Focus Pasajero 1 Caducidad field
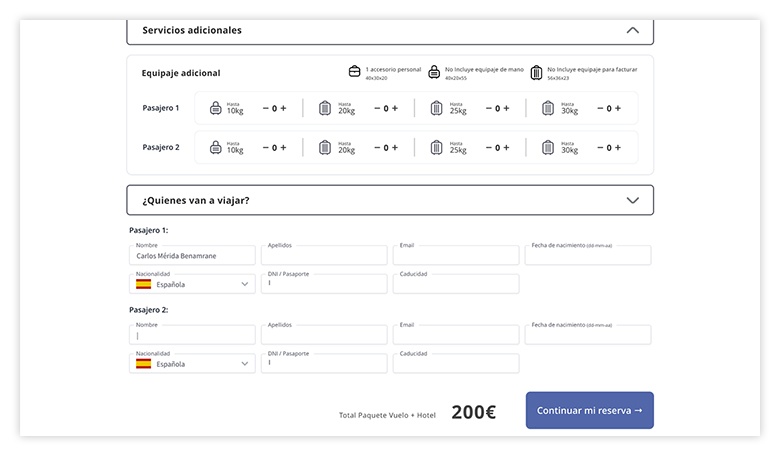This screenshot has width=780, height=456. click(456, 284)
